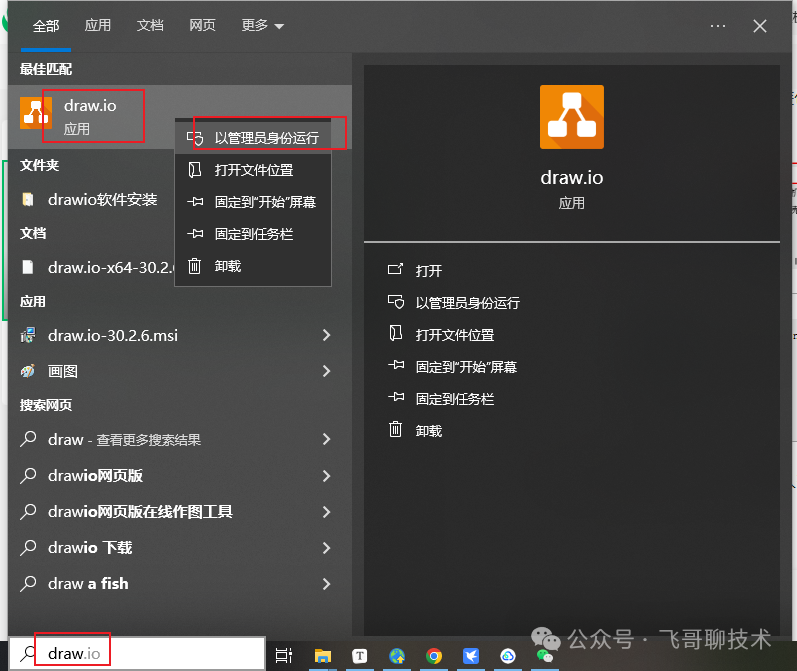Switch to the 应用 tab
The width and height of the screenshot is (797, 671).
pyautogui.click(x=98, y=25)
